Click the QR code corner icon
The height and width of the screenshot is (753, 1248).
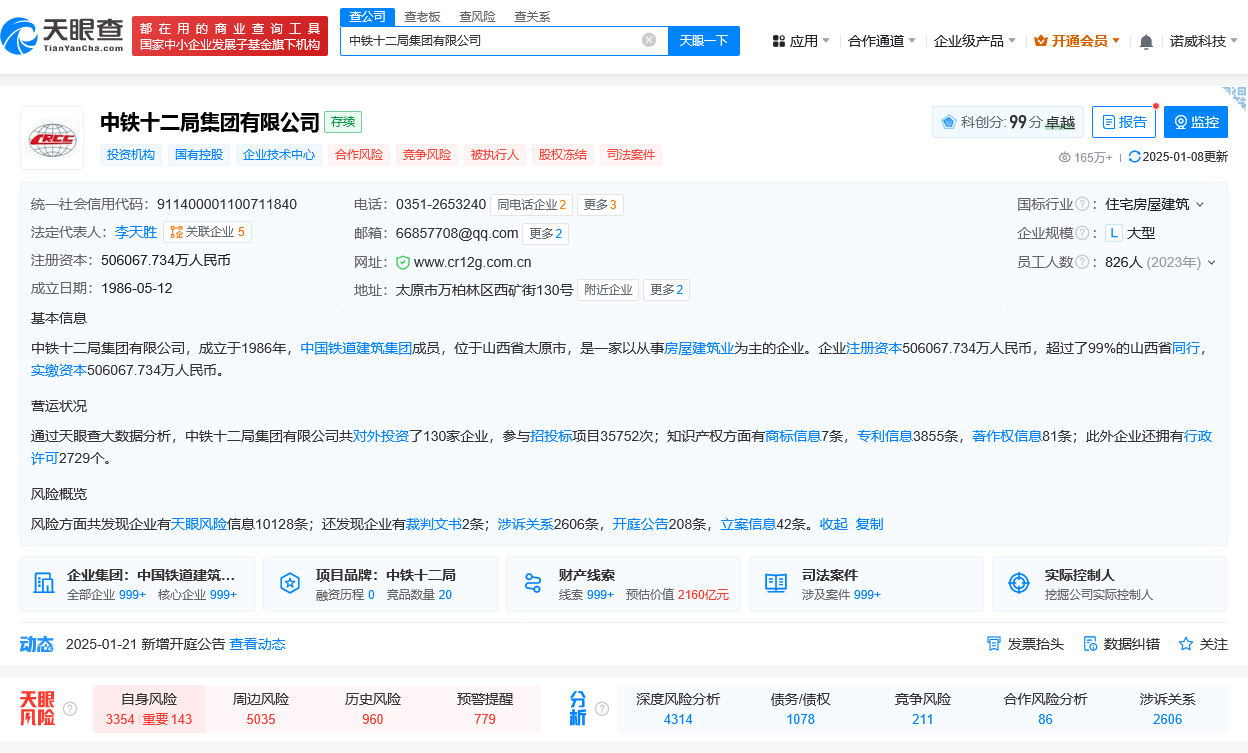[1235, 99]
